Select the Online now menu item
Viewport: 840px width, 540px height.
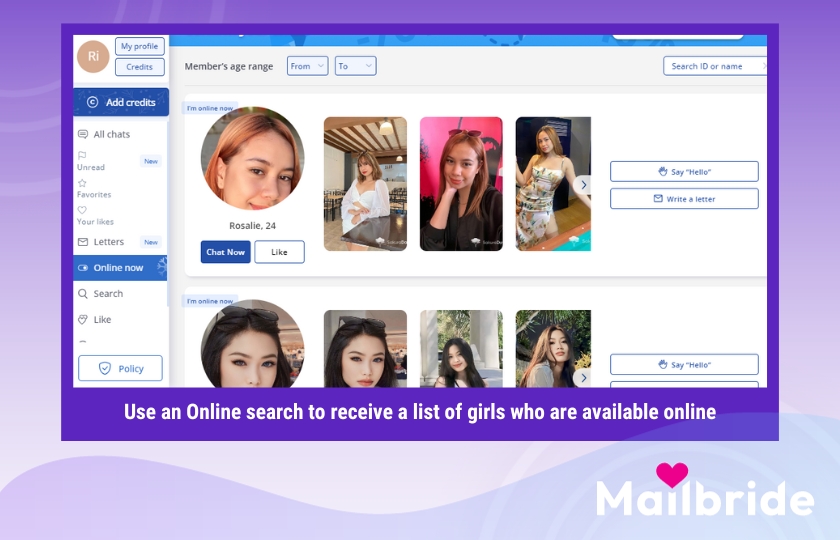(120, 268)
